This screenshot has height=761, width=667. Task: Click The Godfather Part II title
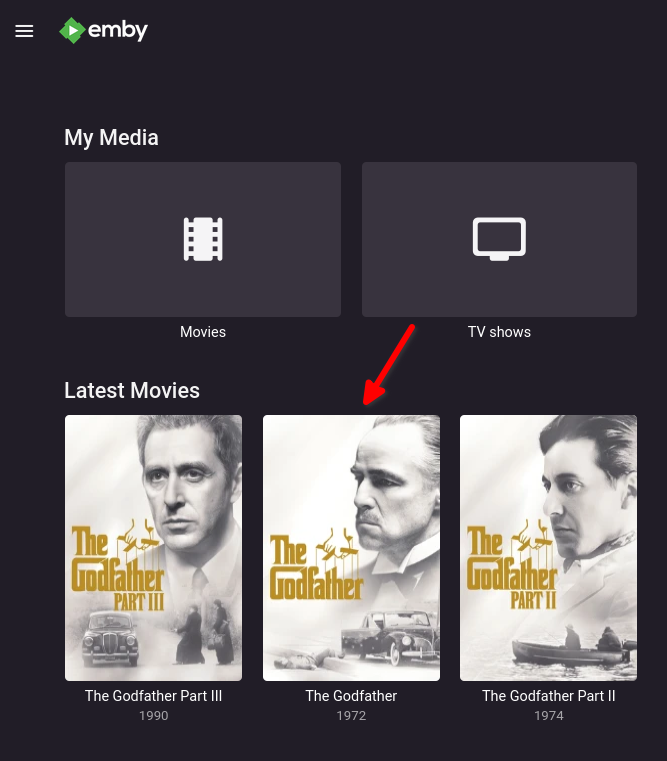tap(549, 696)
